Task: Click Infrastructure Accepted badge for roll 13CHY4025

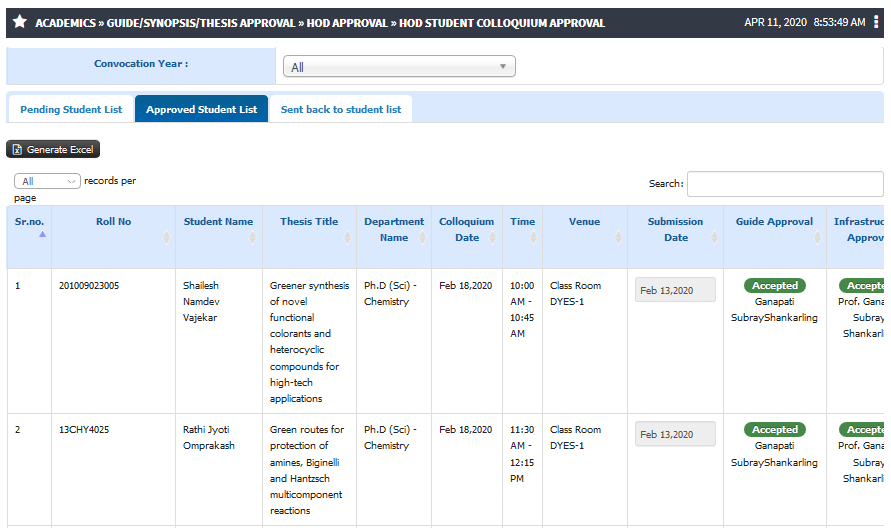Action: [x=861, y=430]
